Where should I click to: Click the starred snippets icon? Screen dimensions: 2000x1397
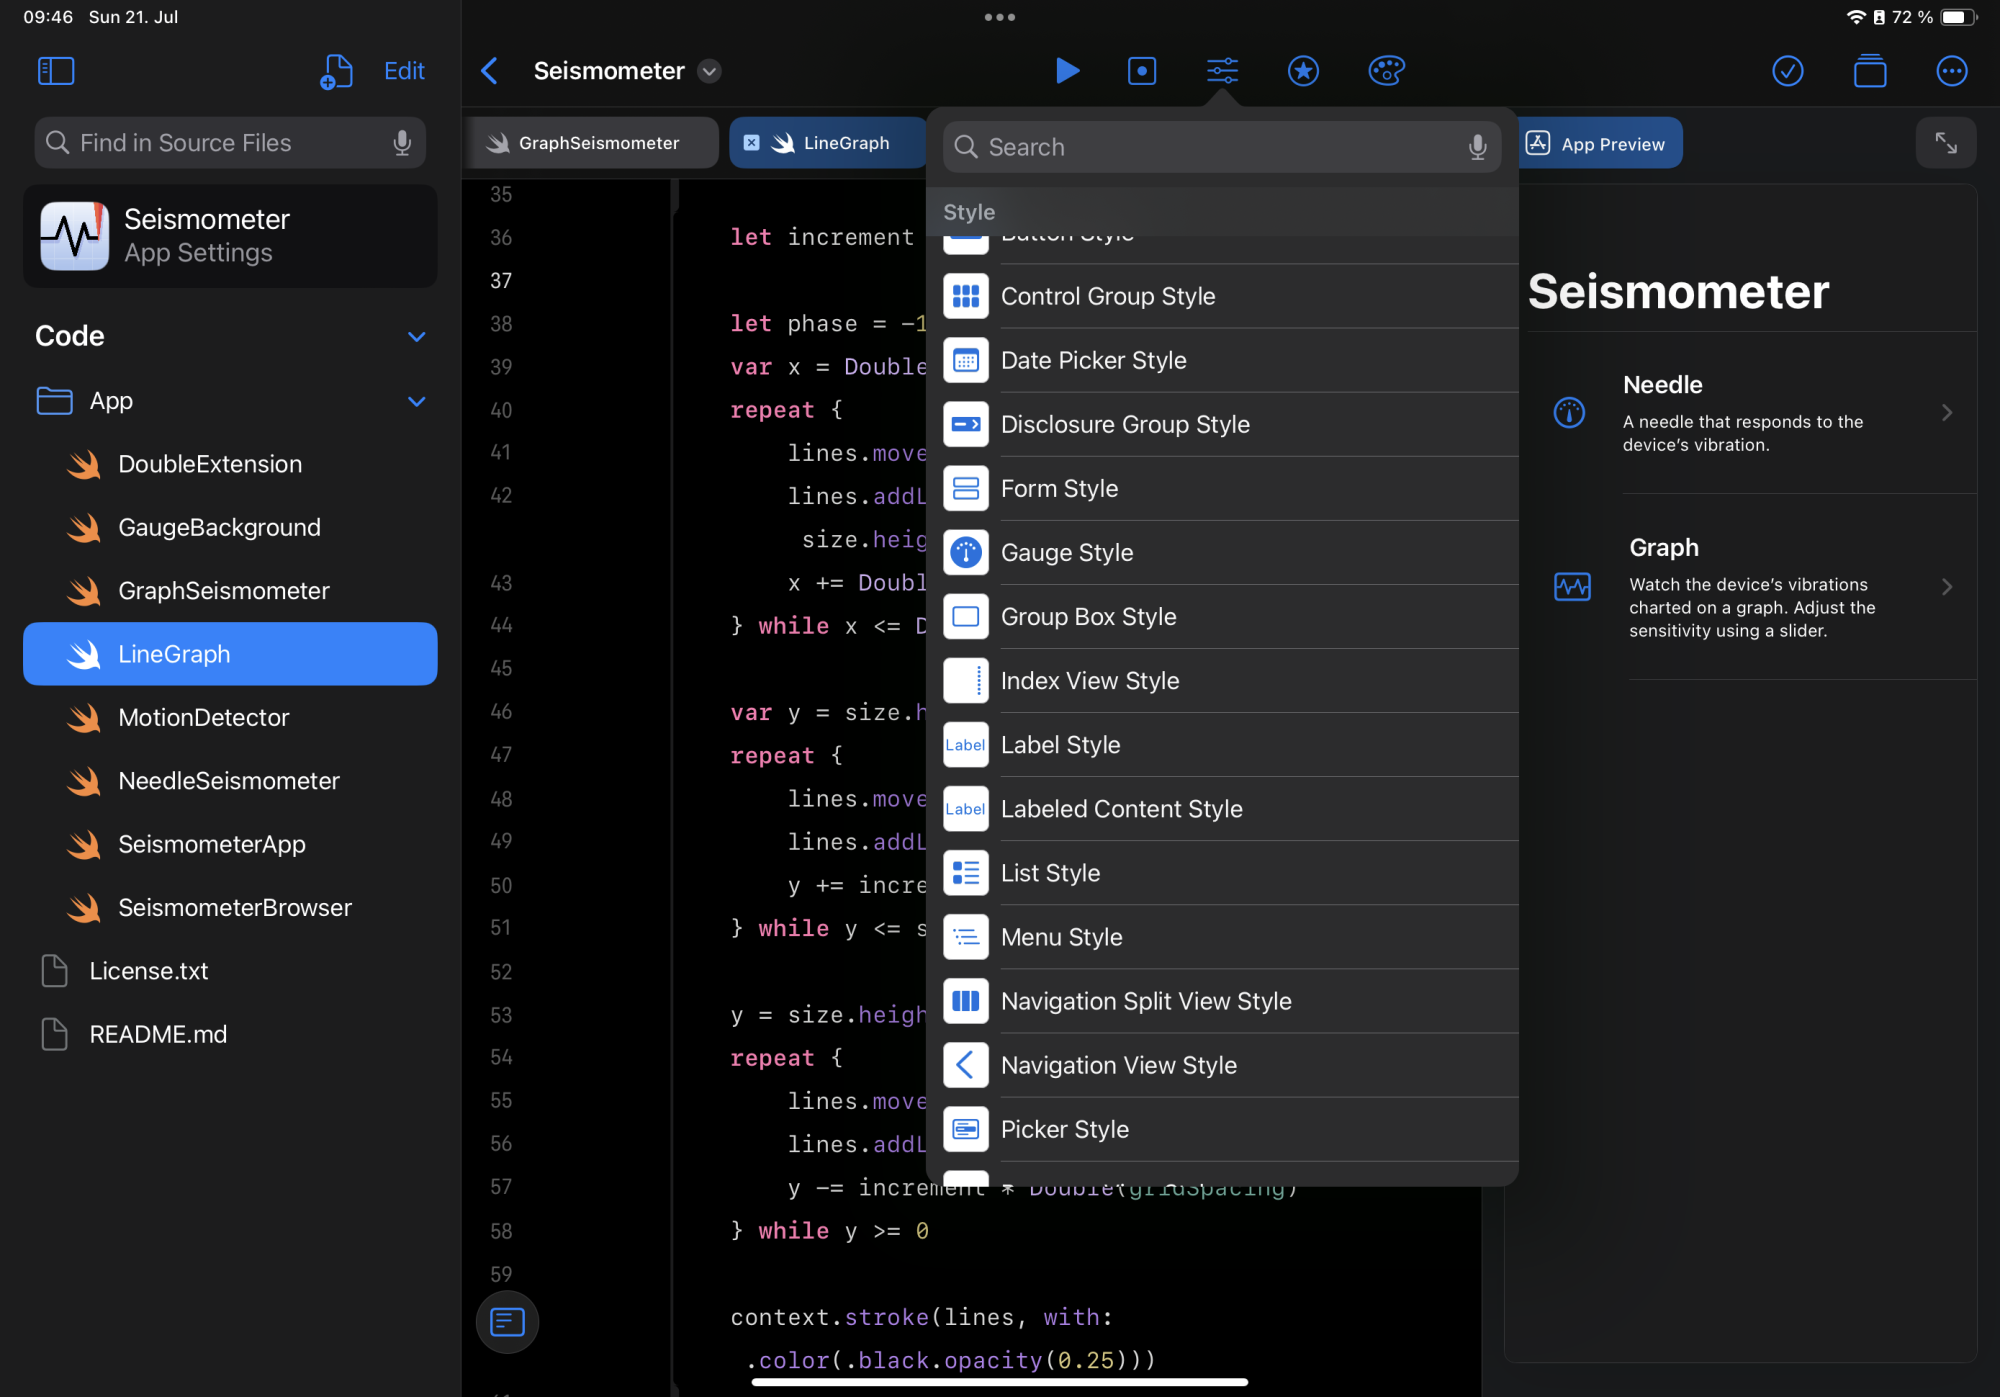tap(1303, 71)
